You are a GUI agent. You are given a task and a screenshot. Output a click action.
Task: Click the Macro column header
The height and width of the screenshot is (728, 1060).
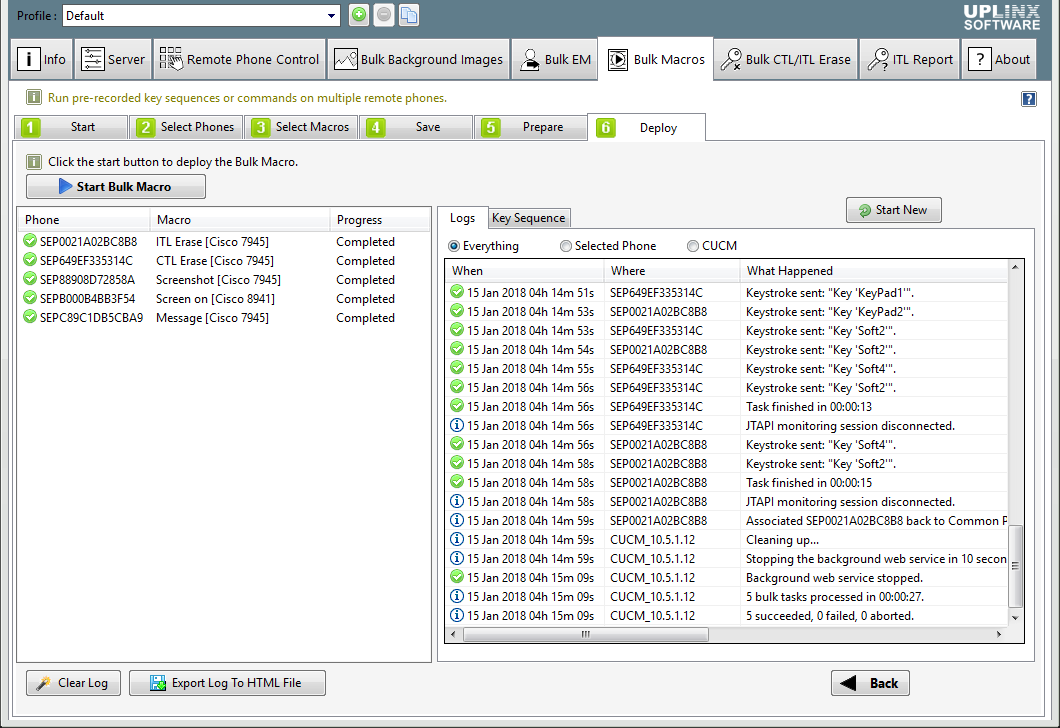(x=239, y=220)
